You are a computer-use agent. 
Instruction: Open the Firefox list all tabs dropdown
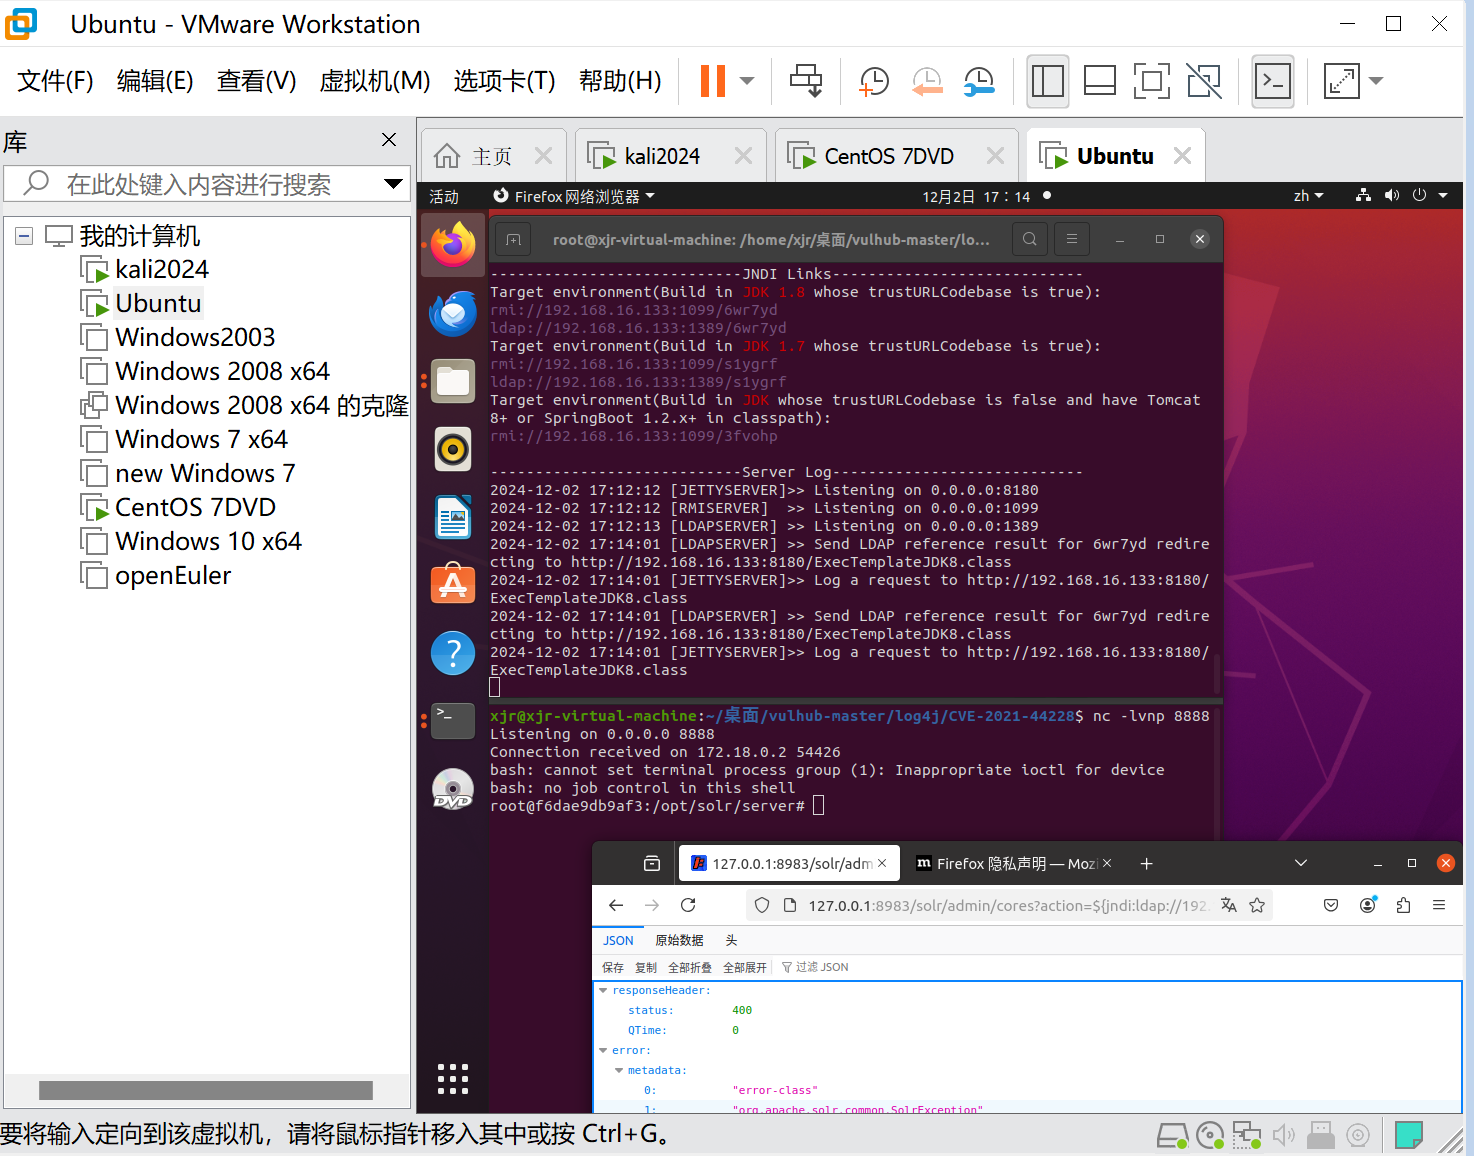point(1301,863)
